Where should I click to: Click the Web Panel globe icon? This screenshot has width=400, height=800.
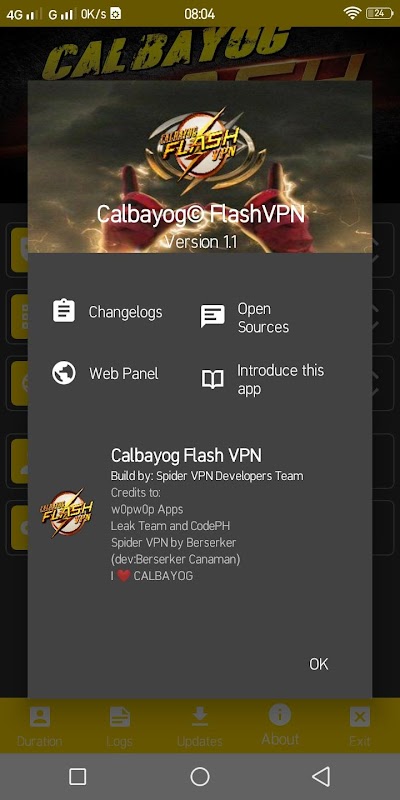64,373
